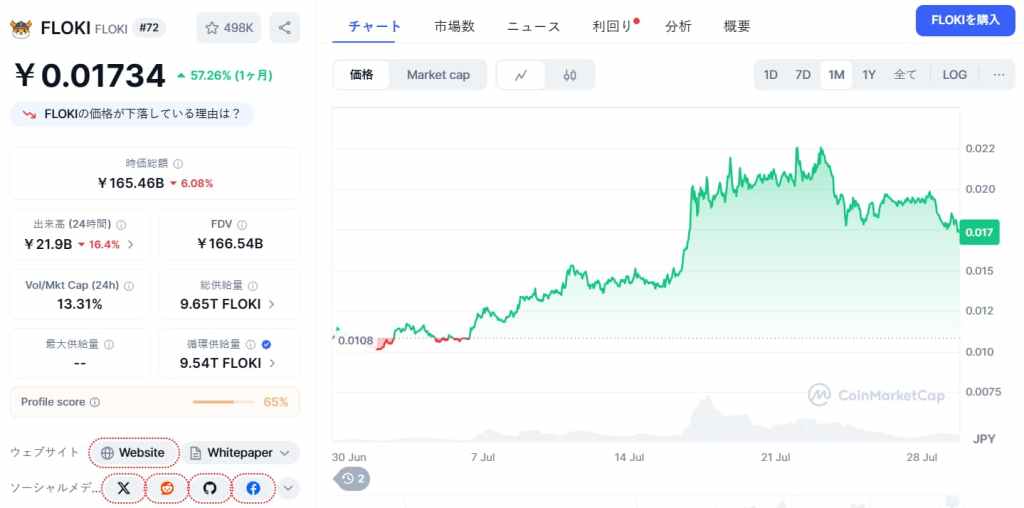Open the chart more options menu
Screen dimensions: 1024x508
pyautogui.click(x=999, y=74)
